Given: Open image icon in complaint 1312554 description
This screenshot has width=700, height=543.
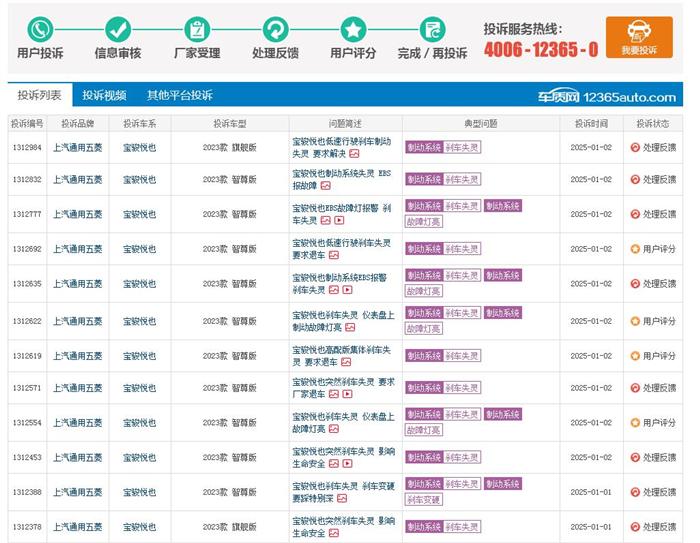Looking at the screenshot, I should (334, 429).
